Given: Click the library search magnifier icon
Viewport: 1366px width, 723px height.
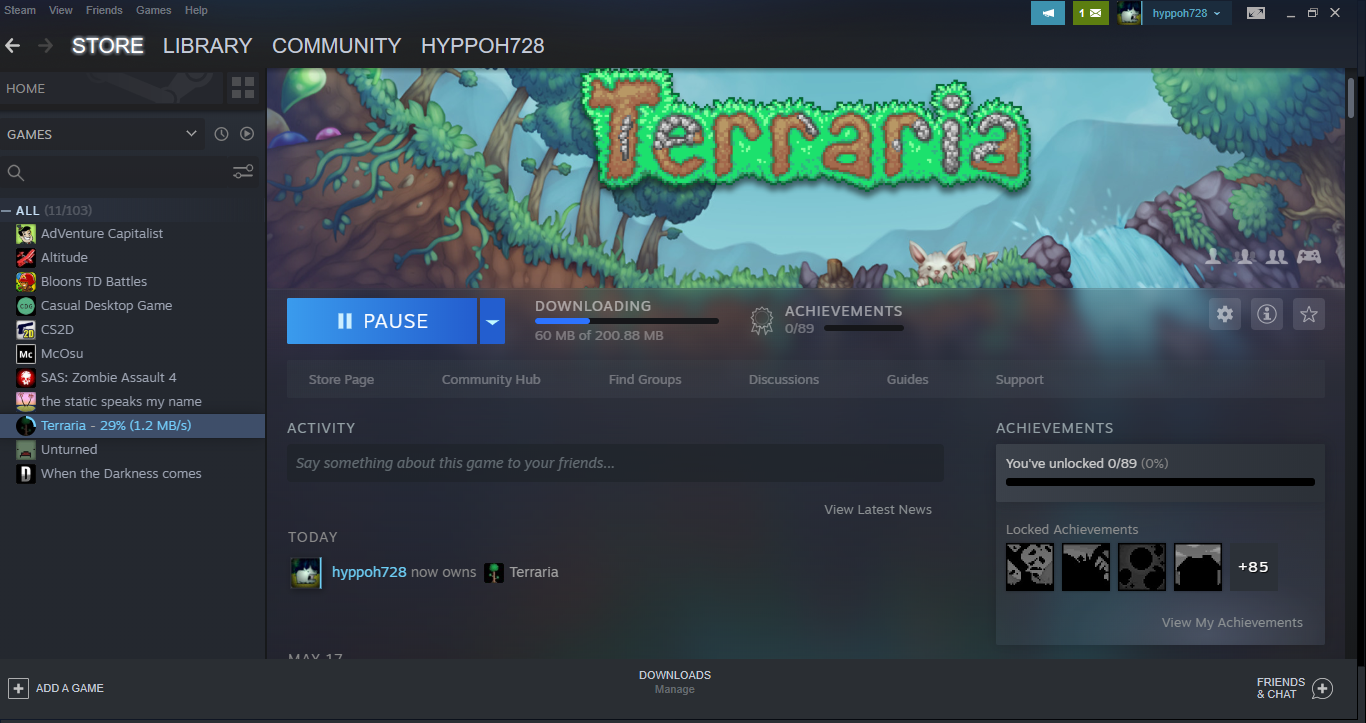Looking at the screenshot, I should click(x=16, y=173).
